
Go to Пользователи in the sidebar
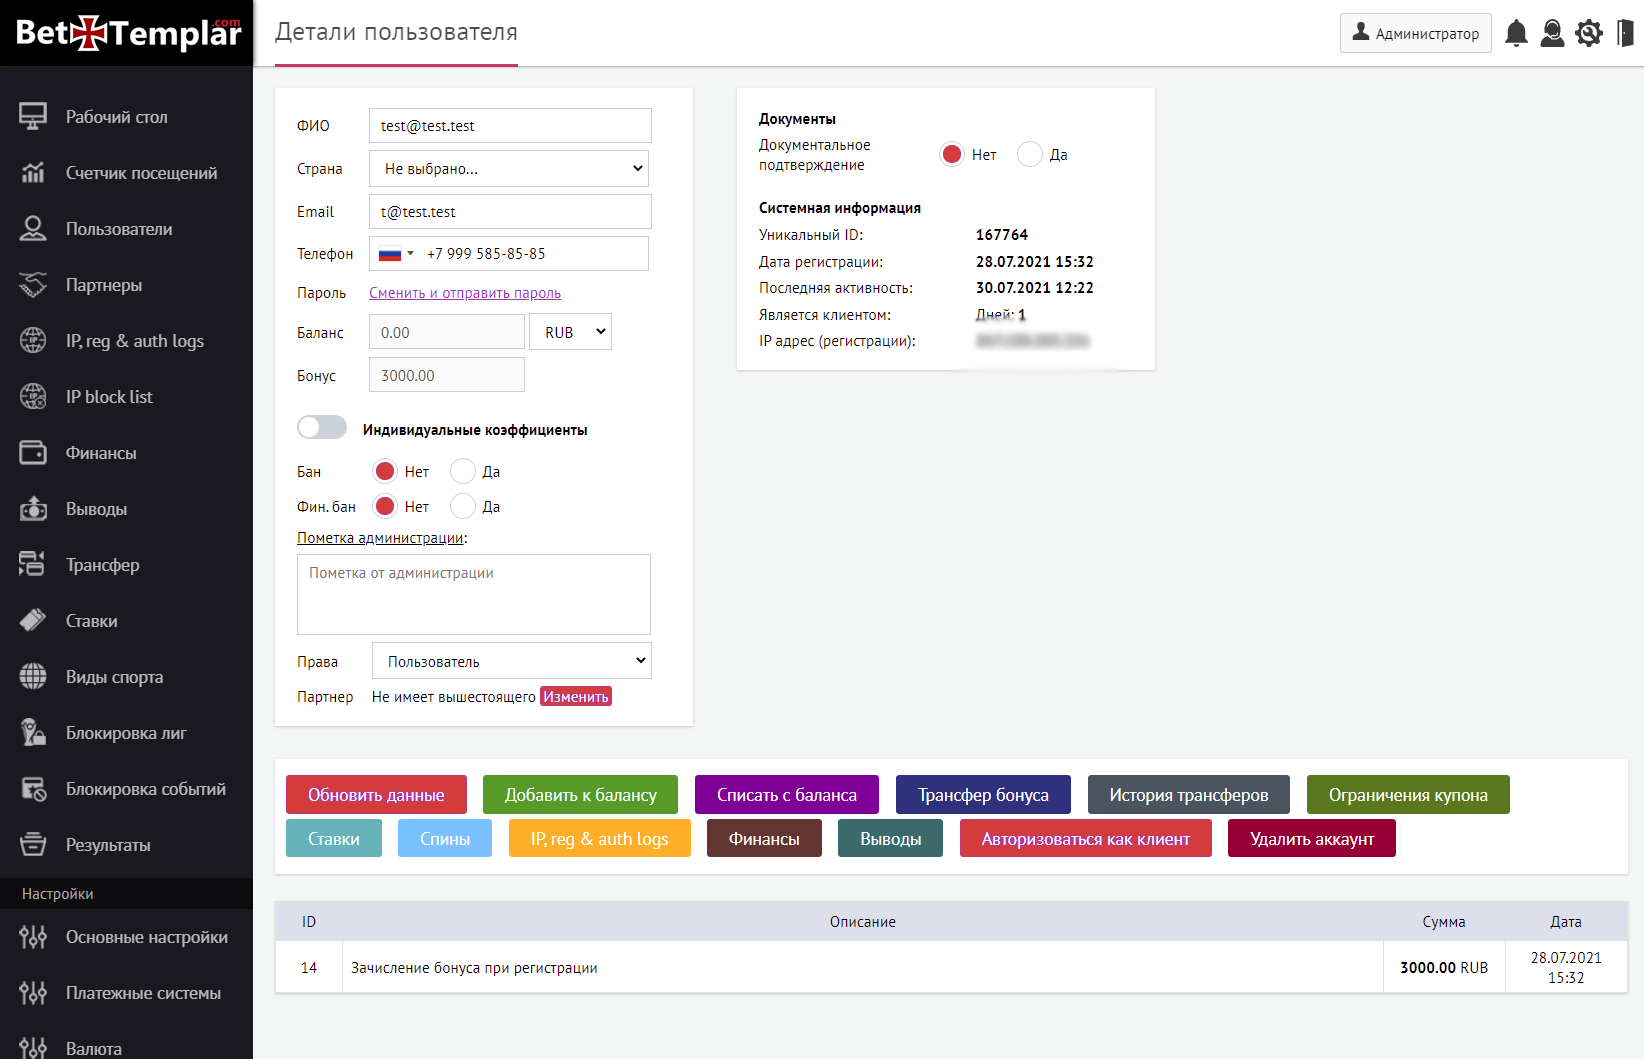click(x=119, y=229)
